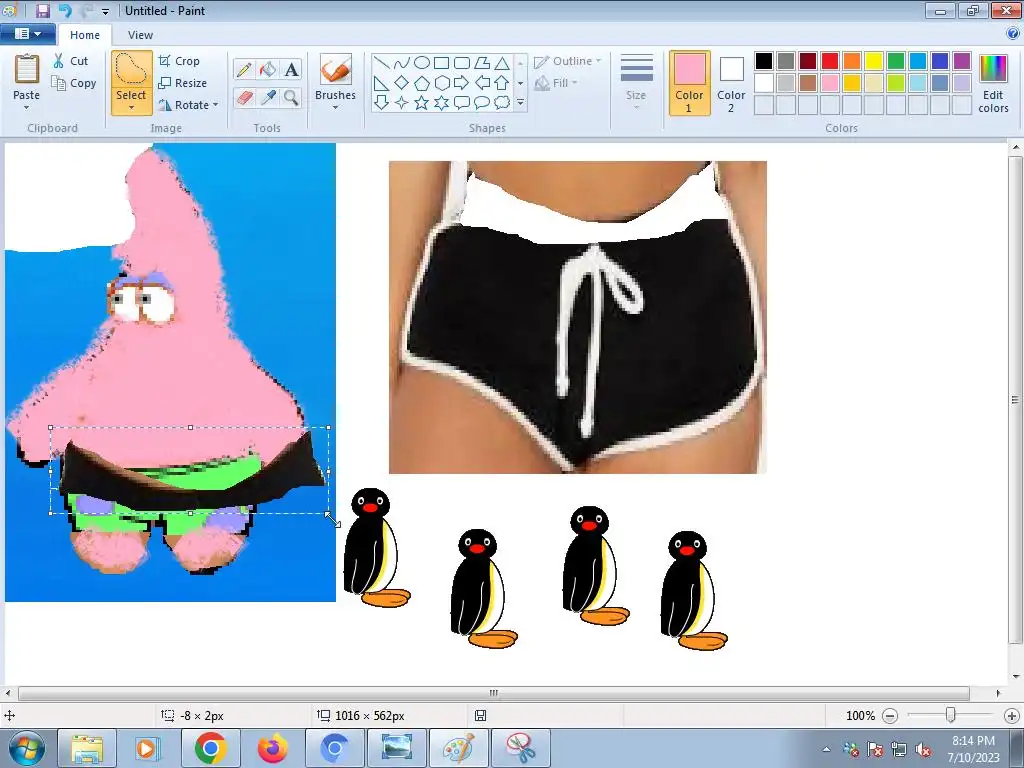
Task: Choose the Five-point star shape
Action: click(x=422, y=103)
